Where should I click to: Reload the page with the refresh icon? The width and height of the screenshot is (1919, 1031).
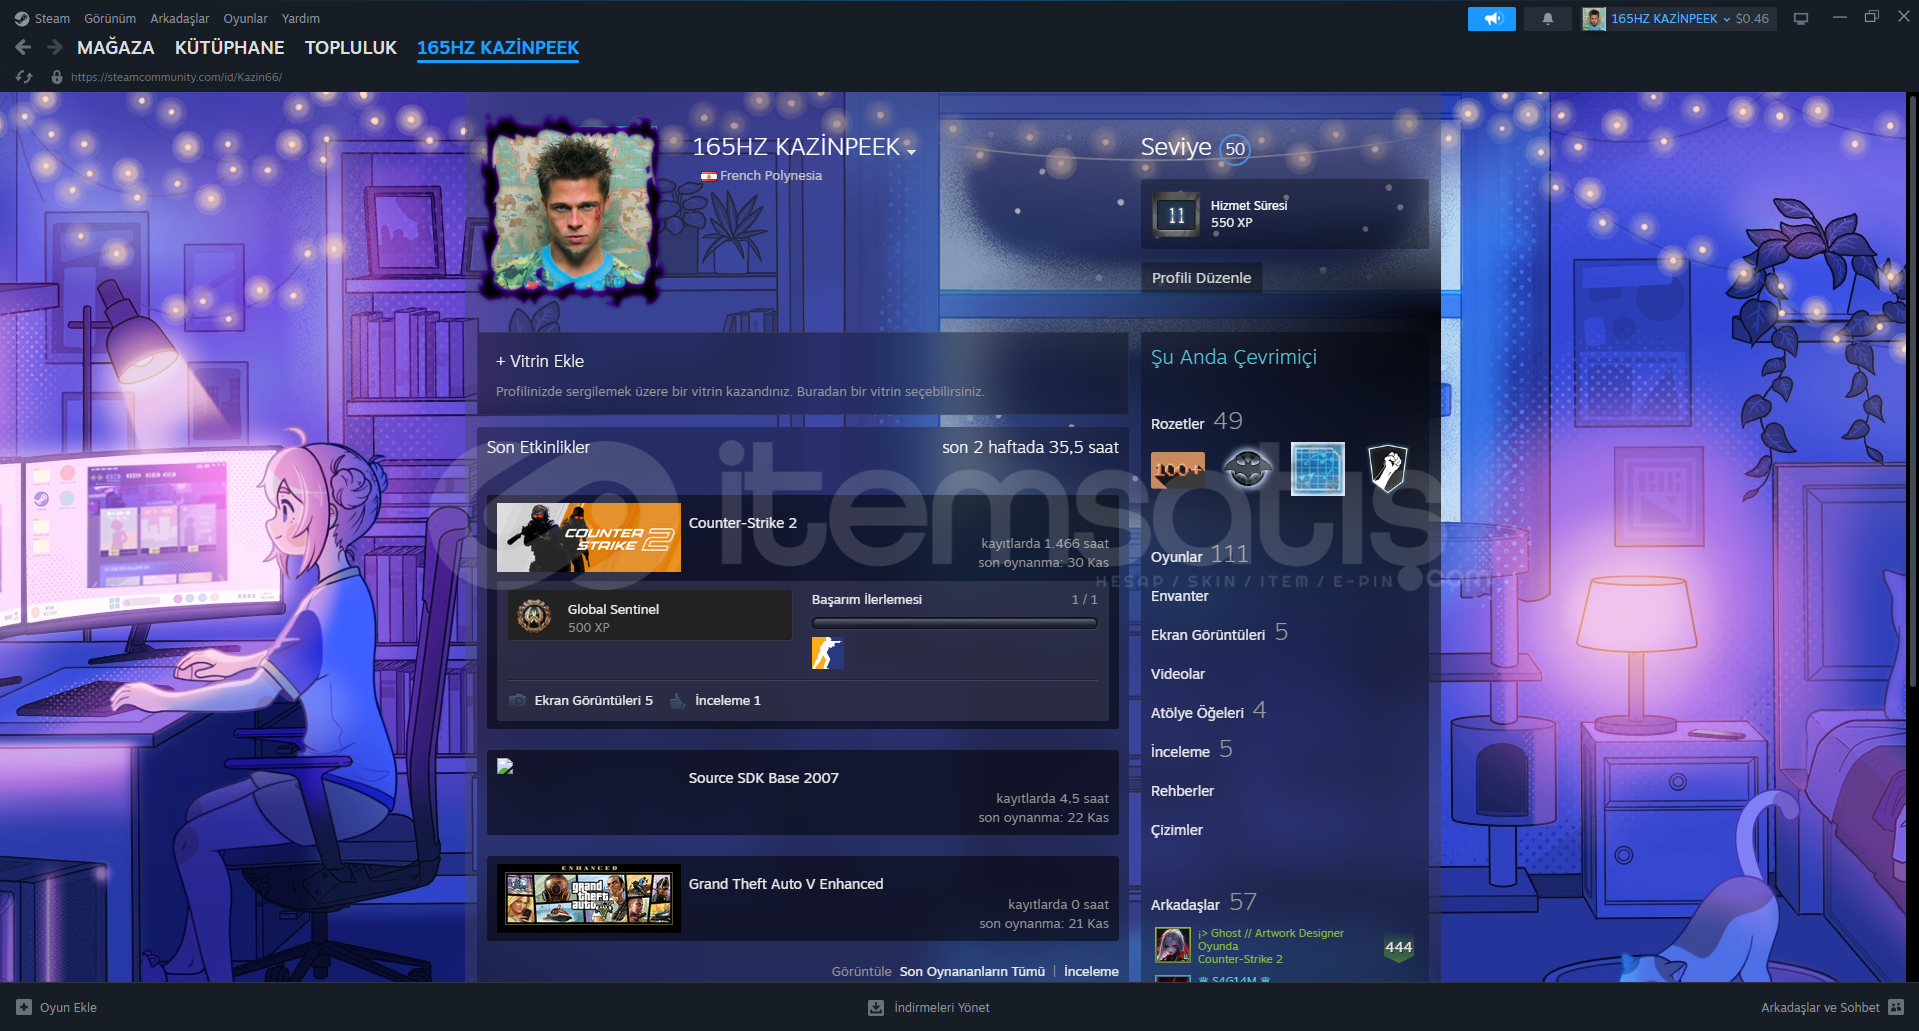(24, 77)
